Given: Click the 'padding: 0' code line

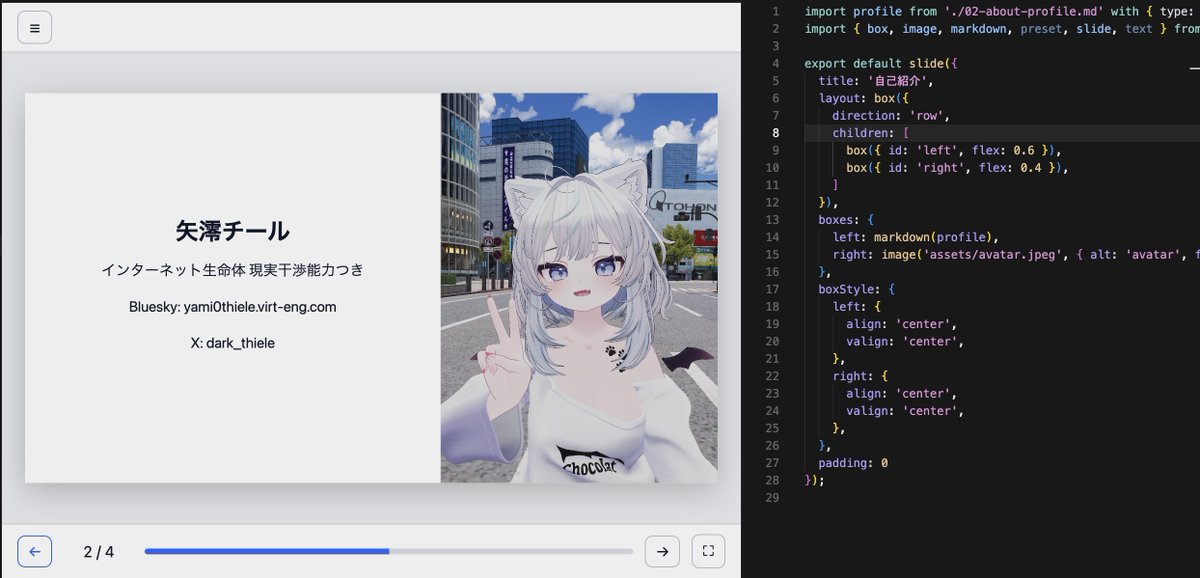Looking at the screenshot, I should [x=853, y=463].
